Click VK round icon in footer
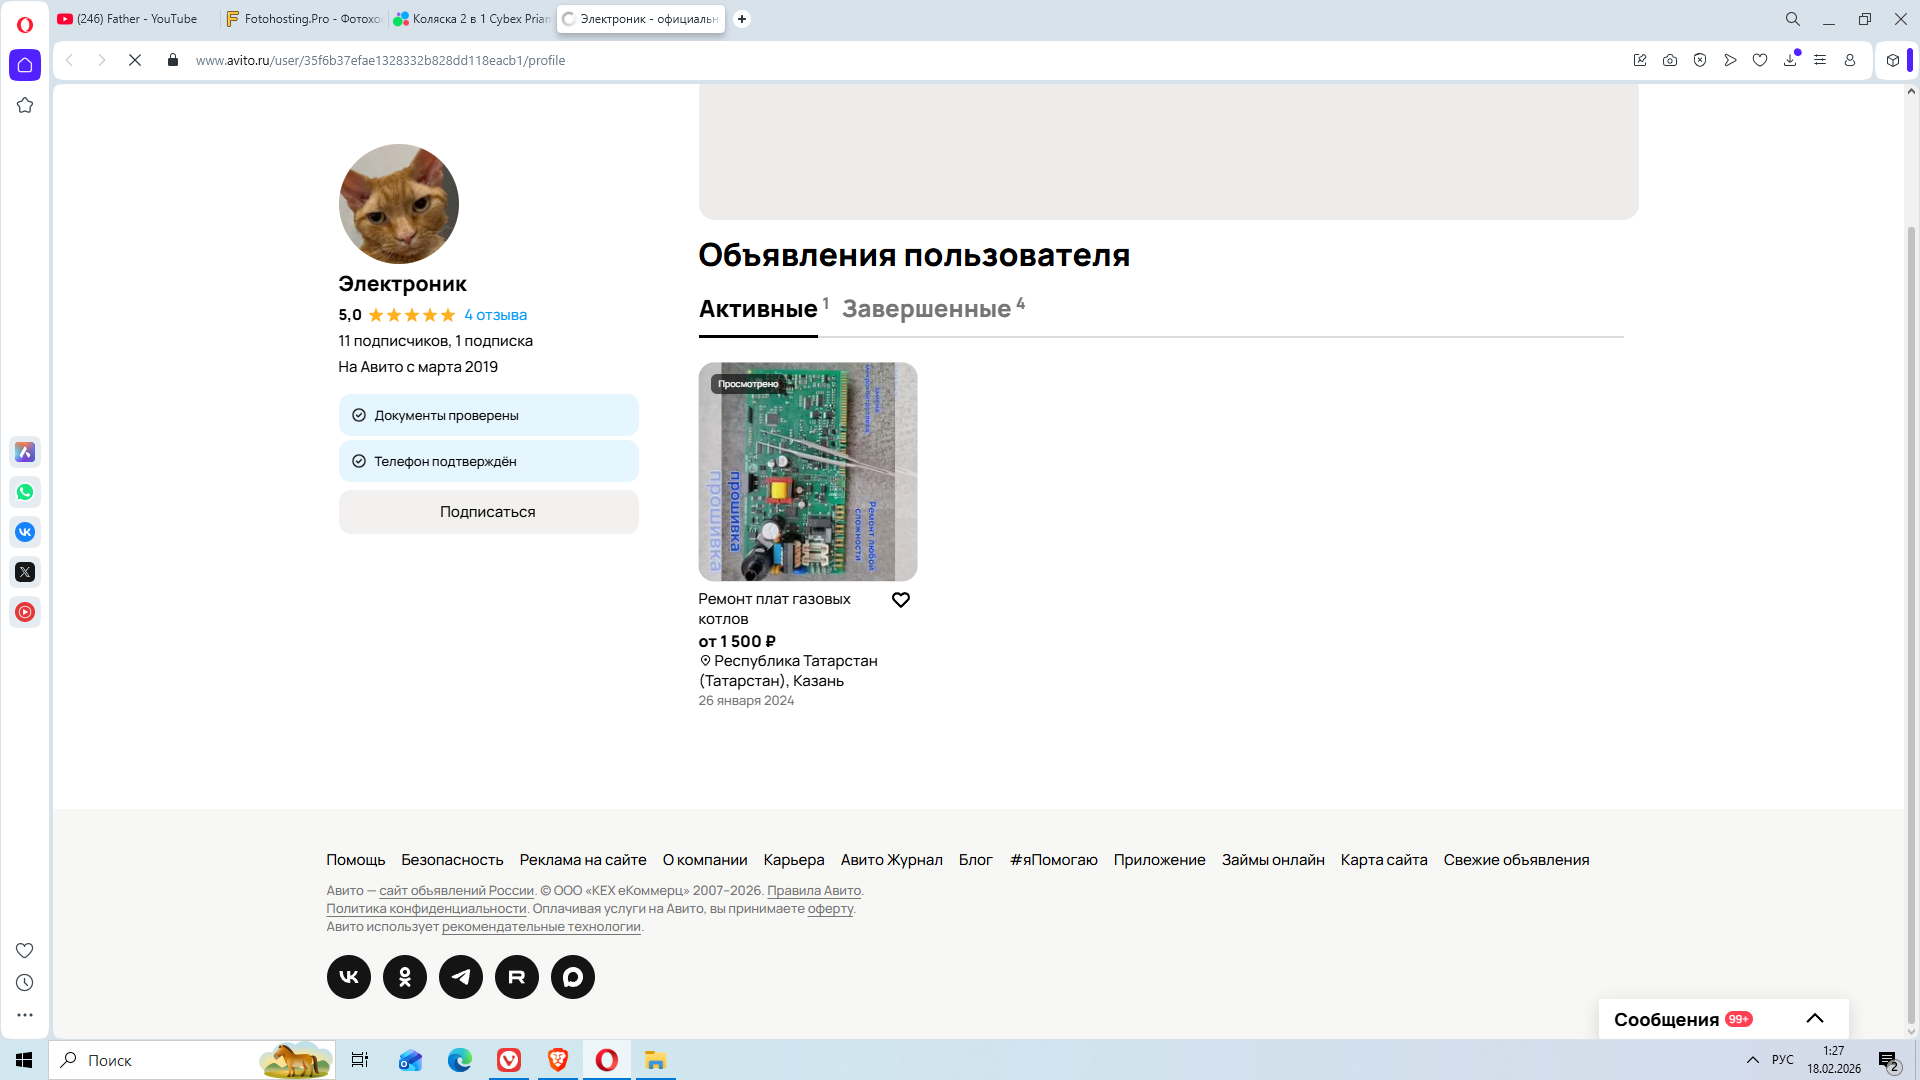Screen dimensions: 1920x1080 [x=349, y=977]
